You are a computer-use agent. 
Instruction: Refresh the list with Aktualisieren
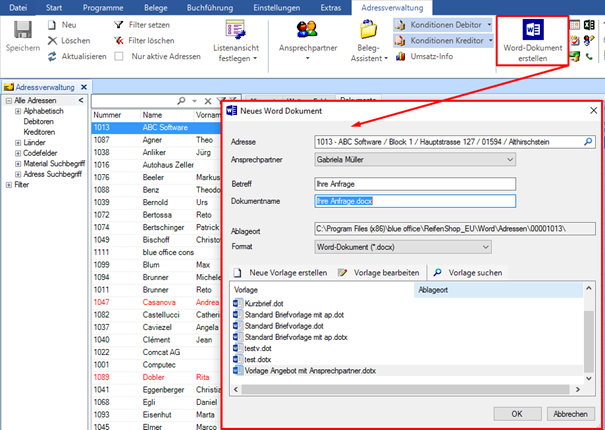click(x=77, y=56)
